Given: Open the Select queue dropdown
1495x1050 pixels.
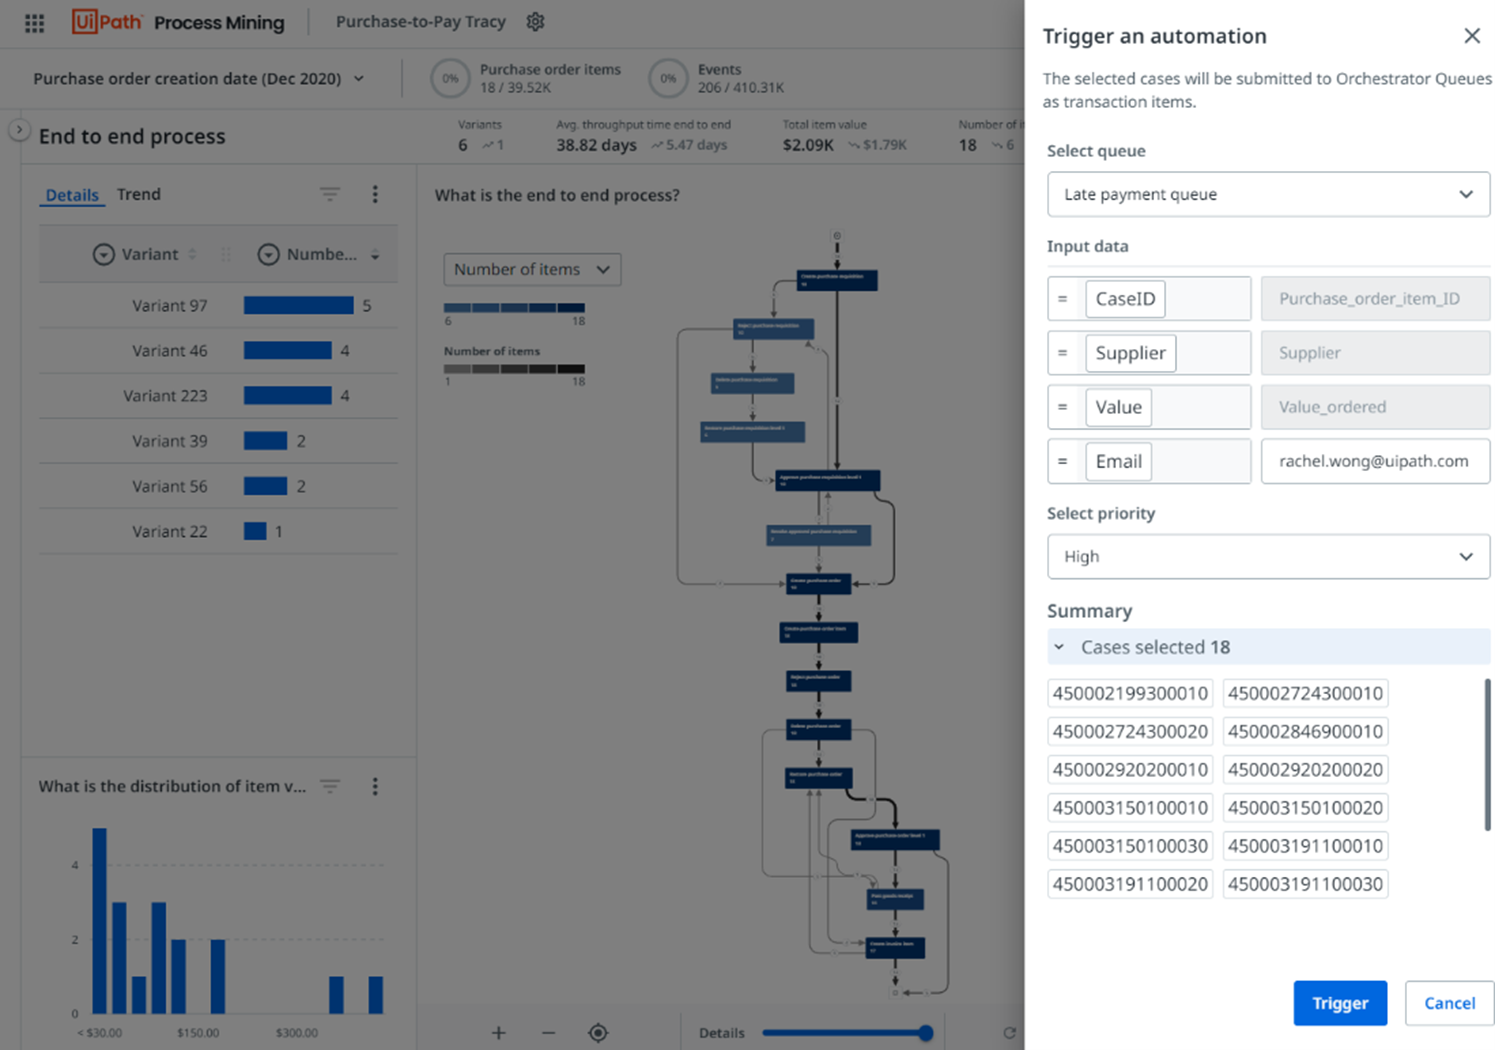Looking at the screenshot, I should (1268, 194).
